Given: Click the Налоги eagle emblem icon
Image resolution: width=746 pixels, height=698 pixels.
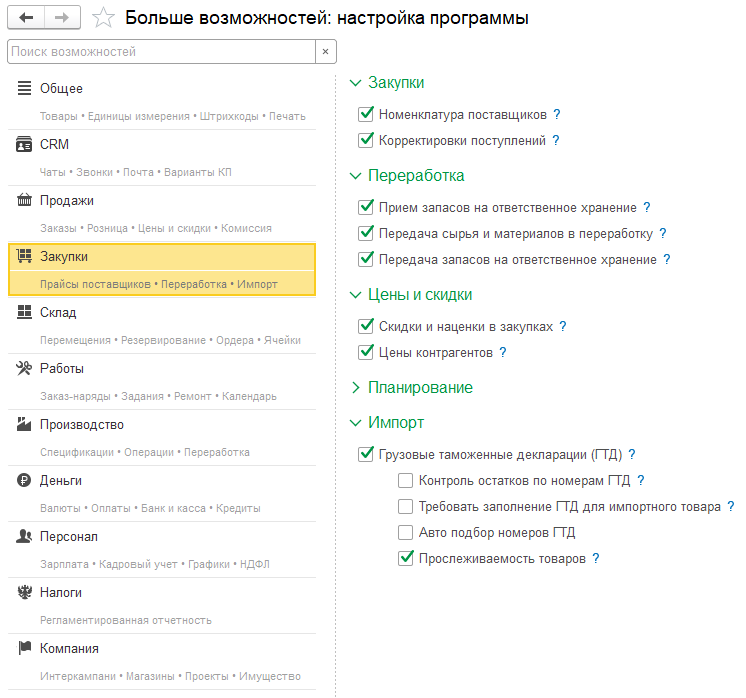Looking at the screenshot, I should click(x=24, y=592).
